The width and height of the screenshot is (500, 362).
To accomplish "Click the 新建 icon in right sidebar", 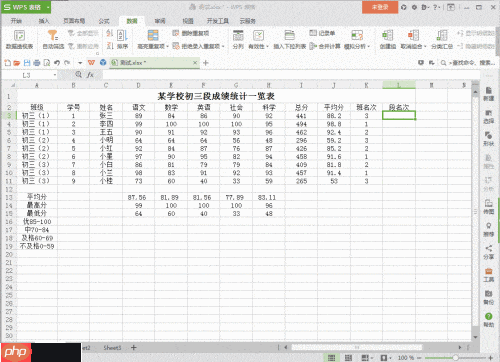I will [489, 91].
